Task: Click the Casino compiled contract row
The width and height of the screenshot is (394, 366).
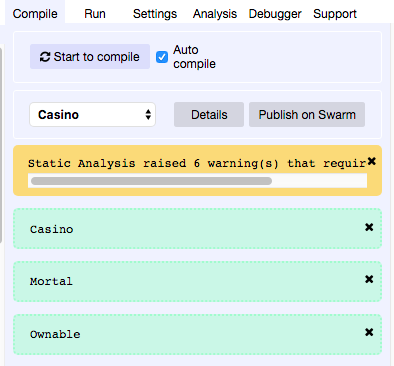Action: pyautogui.click(x=197, y=229)
